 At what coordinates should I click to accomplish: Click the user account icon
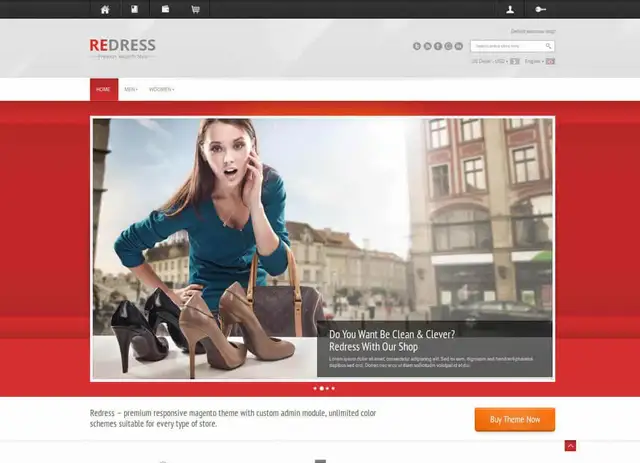(510, 9)
